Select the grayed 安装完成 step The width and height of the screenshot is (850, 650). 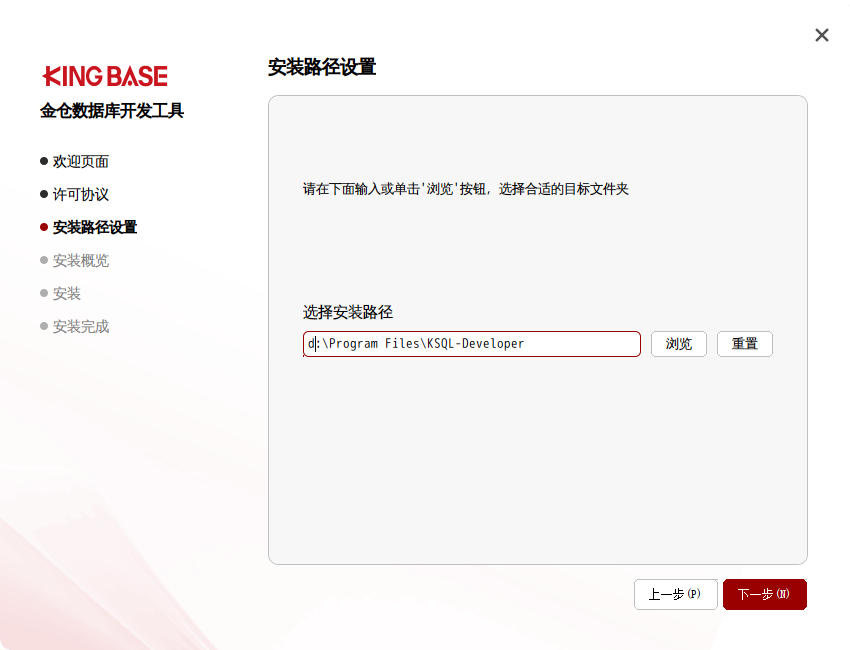[80, 326]
